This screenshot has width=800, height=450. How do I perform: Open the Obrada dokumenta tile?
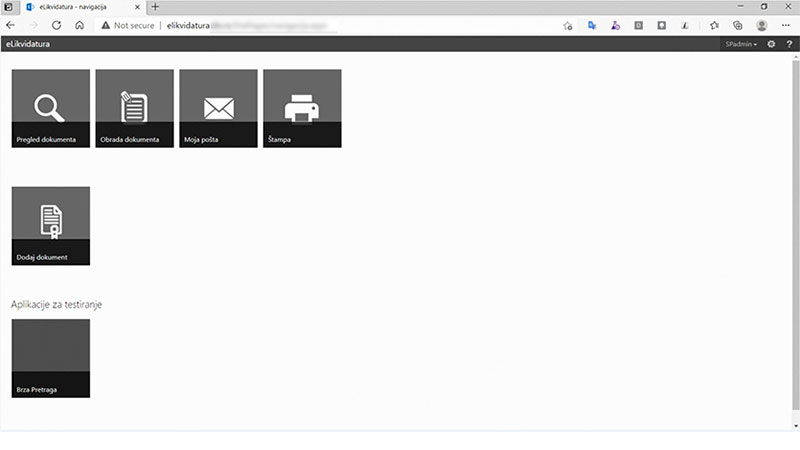tap(134, 108)
